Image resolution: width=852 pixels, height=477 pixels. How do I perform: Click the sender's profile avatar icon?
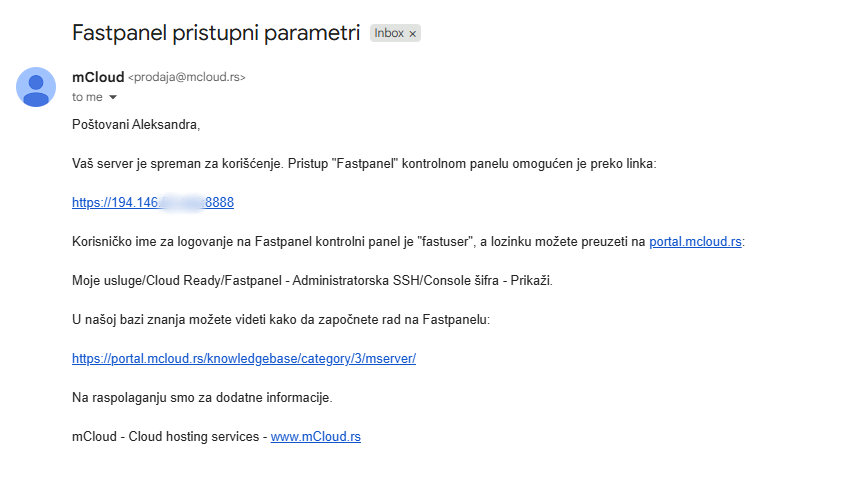coord(36,87)
